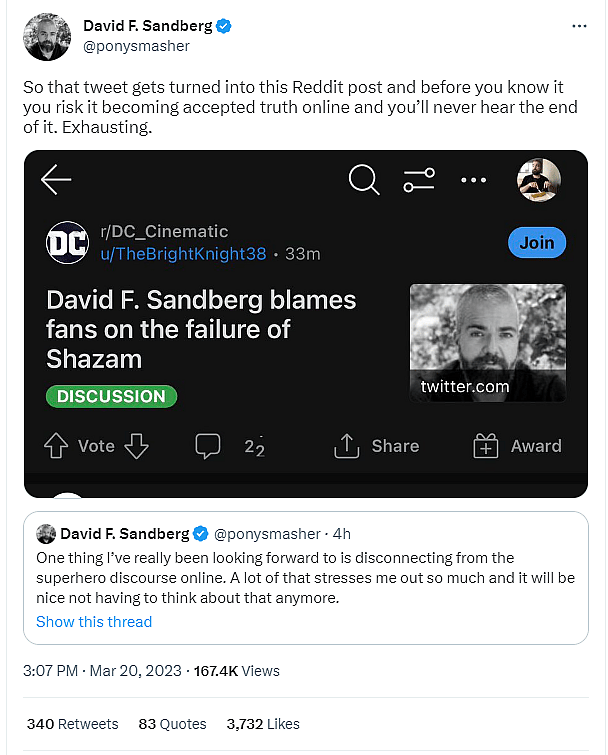Image resolution: width=608 pixels, height=755 pixels.
Task: View the 340 Retweets list
Action: [x=72, y=723]
